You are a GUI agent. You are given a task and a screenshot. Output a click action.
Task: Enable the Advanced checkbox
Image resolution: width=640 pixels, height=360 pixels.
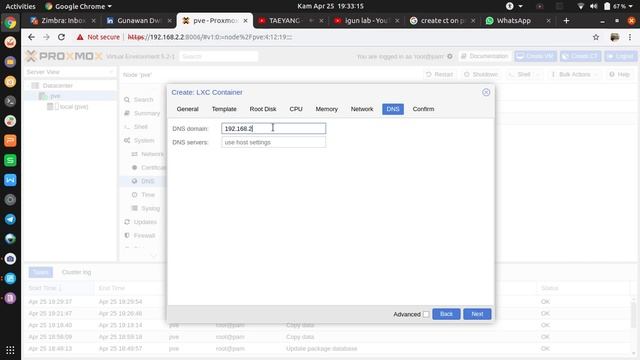coord(426,314)
